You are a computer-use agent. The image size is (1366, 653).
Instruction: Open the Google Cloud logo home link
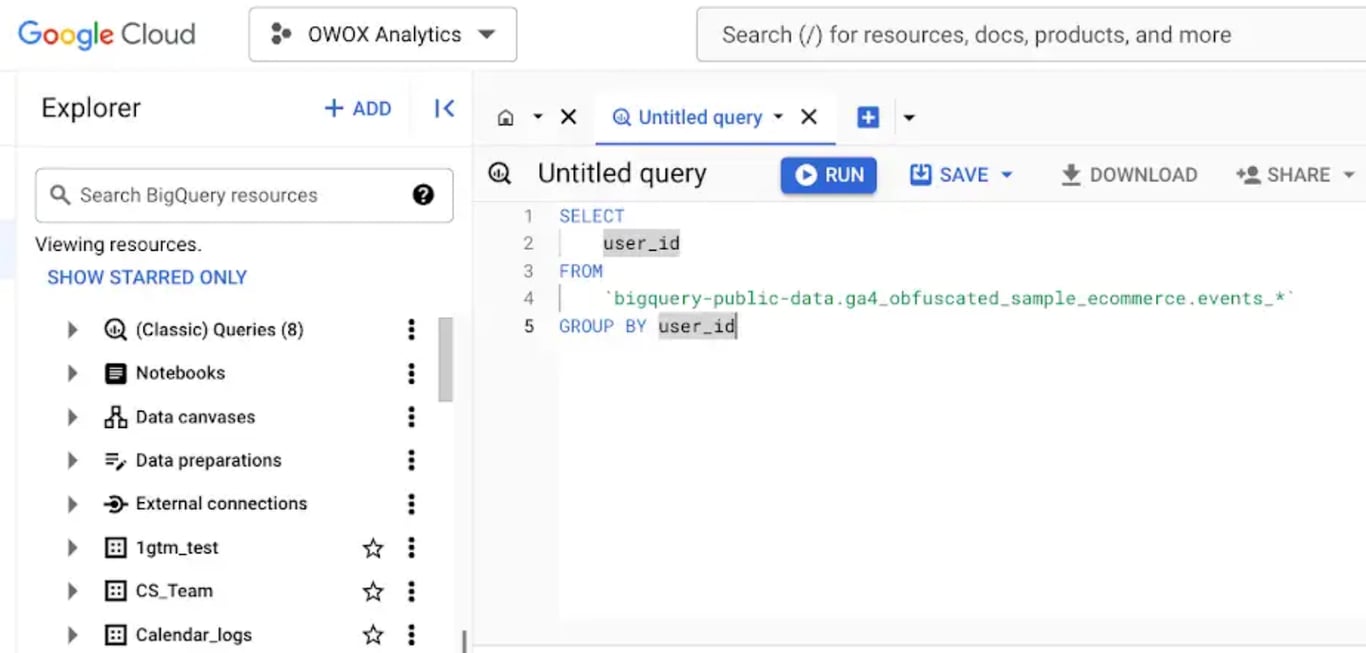coord(106,35)
